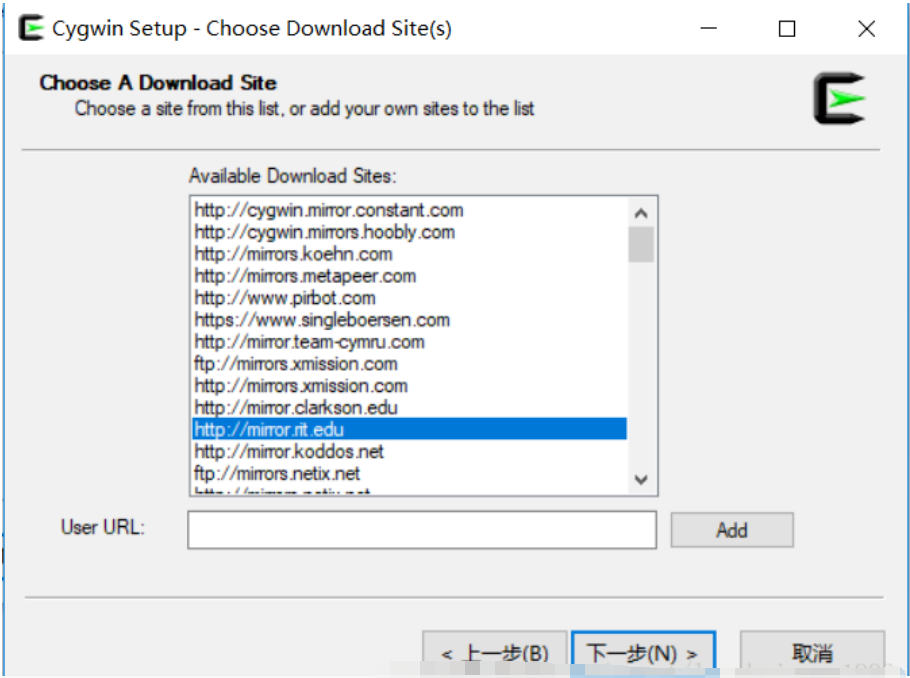Click scrollbar down arrow in site list
The height and width of the screenshot is (678, 910).
tap(641, 479)
